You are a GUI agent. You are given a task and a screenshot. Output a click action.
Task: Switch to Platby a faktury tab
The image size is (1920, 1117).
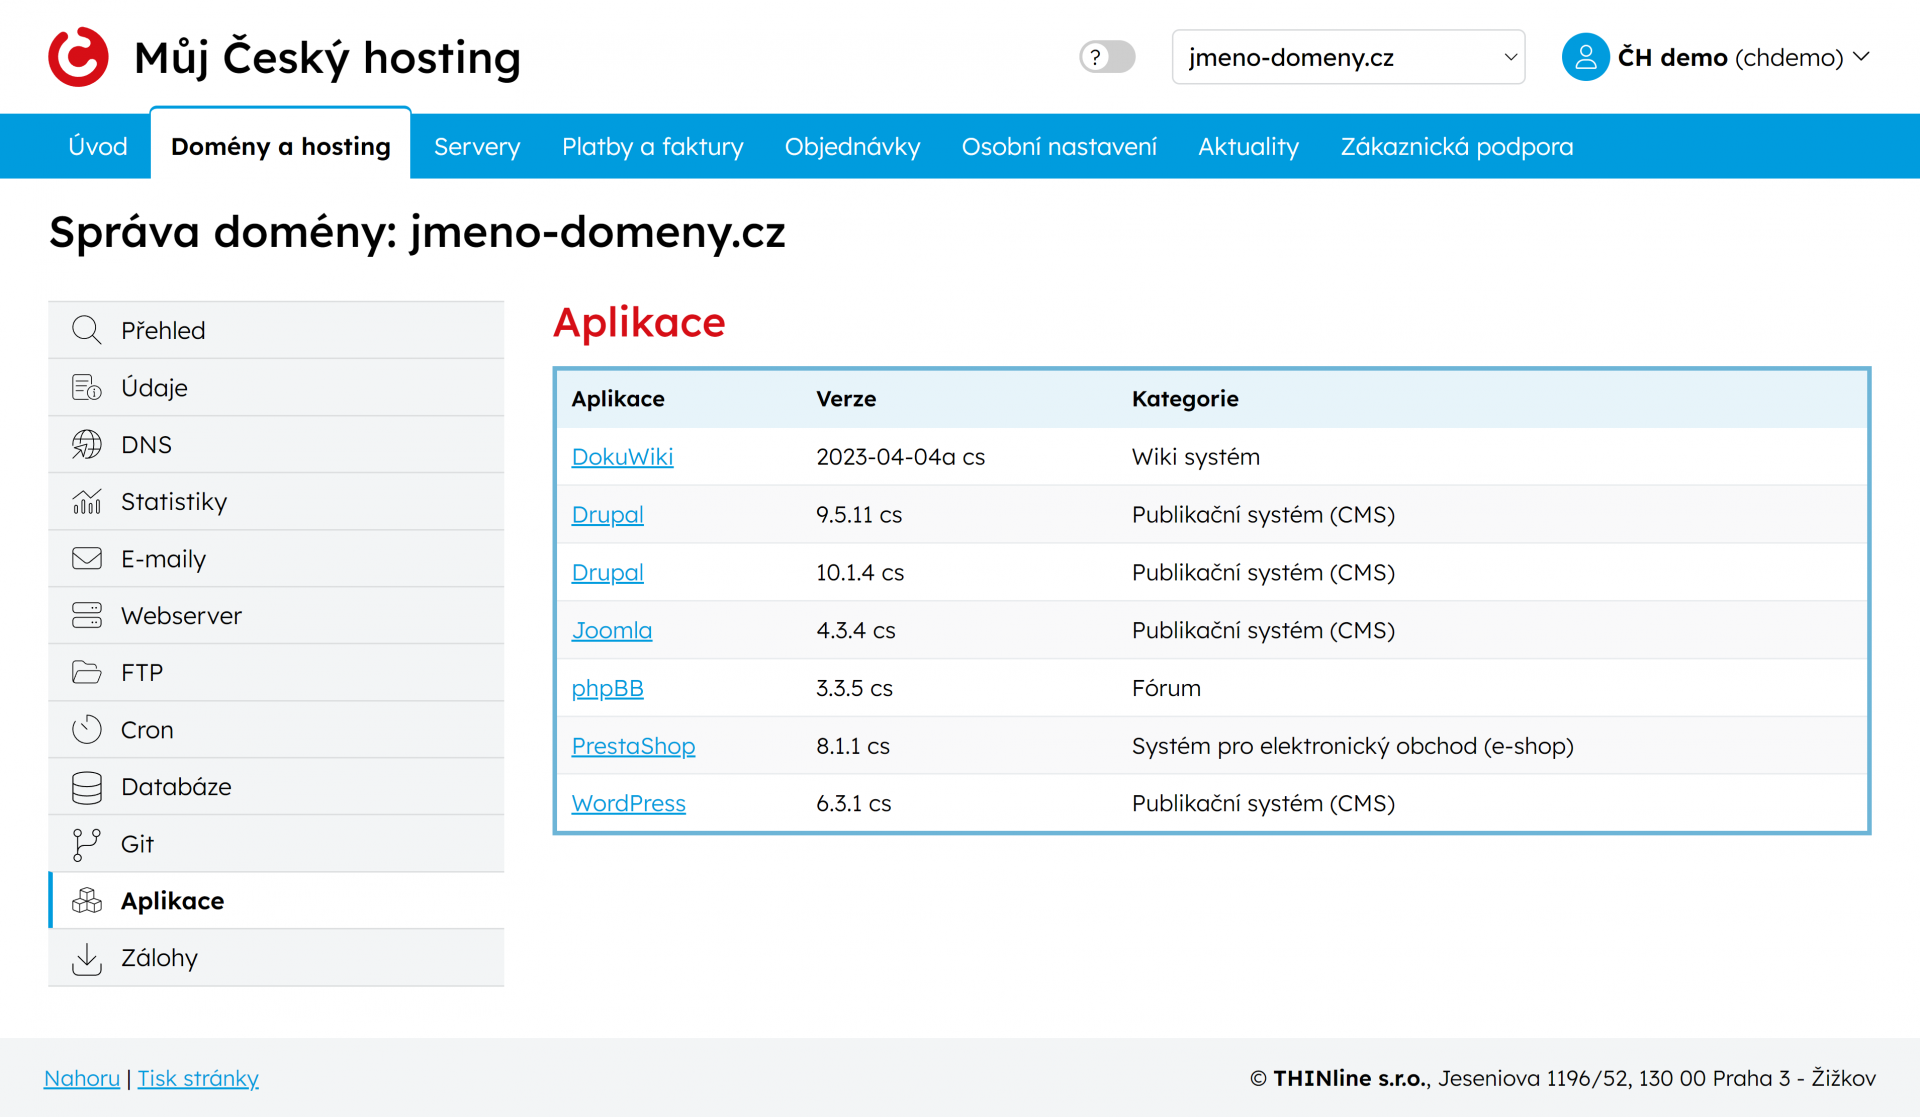[x=653, y=146]
